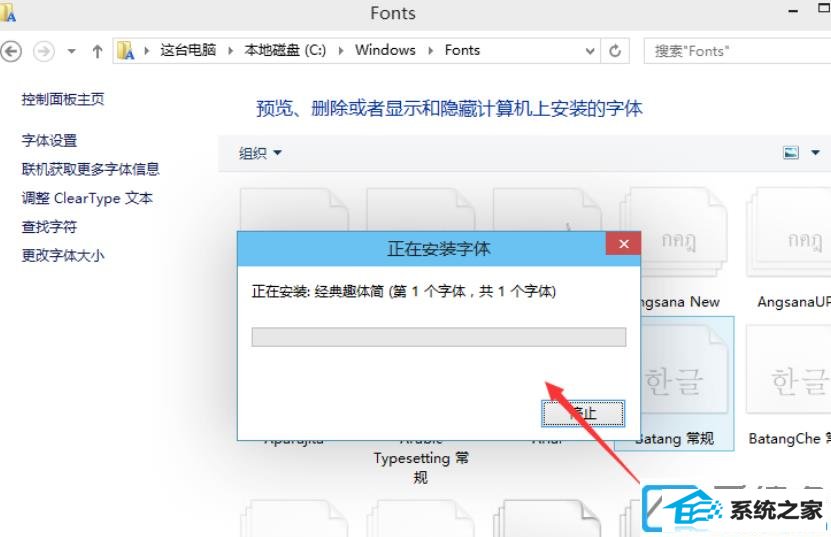This screenshot has width=831, height=537.
Task: Click the Fonts folder icon in address bar
Action: tap(125, 50)
